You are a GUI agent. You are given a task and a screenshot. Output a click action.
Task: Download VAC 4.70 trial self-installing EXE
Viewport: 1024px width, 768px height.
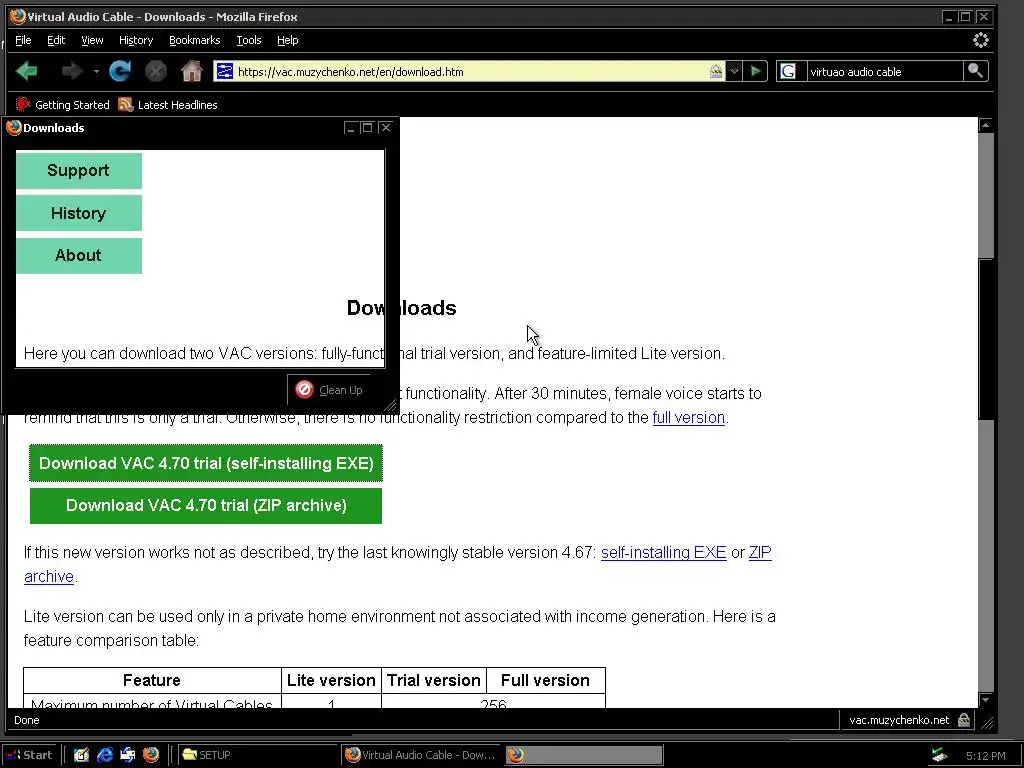pyautogui.click(x=206, y=463)
